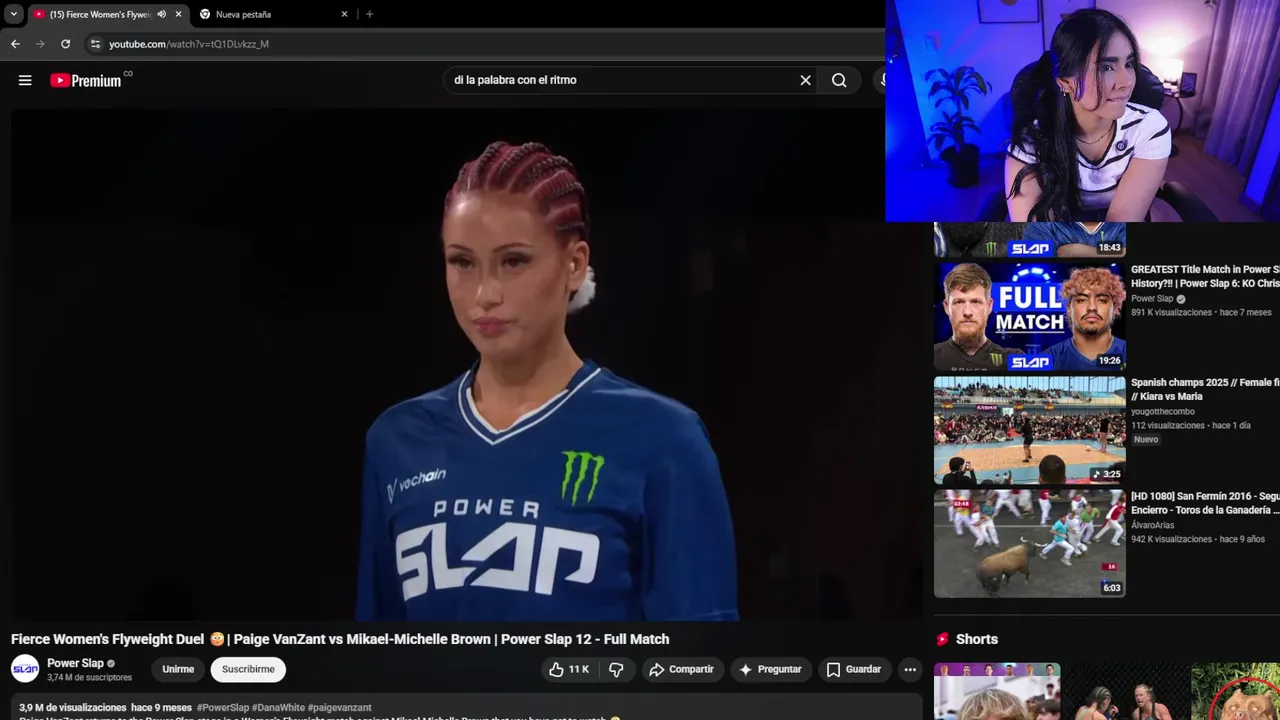The height and width of the screenshot is (720, 1280).
Task: Open the ÁlvaroArias channel name
Action: 1153,525
